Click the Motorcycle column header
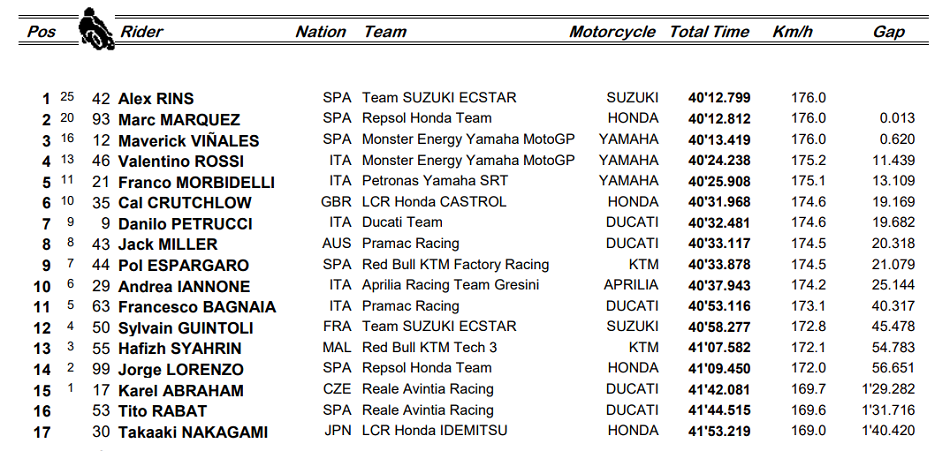 pyautogui.click(x=612, y=32)
